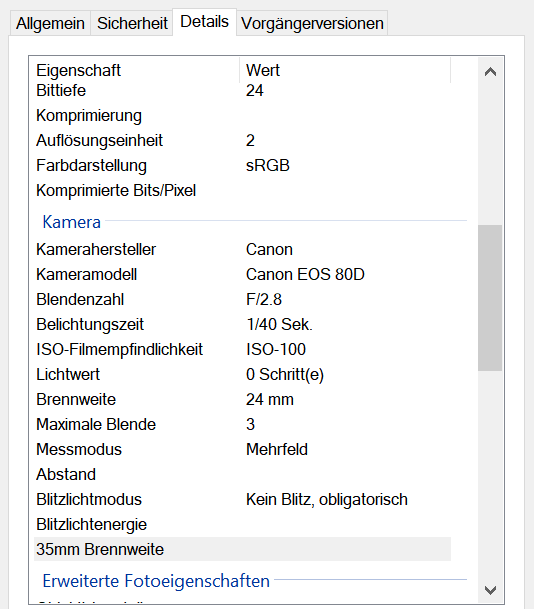Select the Farbdarstellung property
Viewport: 534px width, 609px height.
point(242,165)
